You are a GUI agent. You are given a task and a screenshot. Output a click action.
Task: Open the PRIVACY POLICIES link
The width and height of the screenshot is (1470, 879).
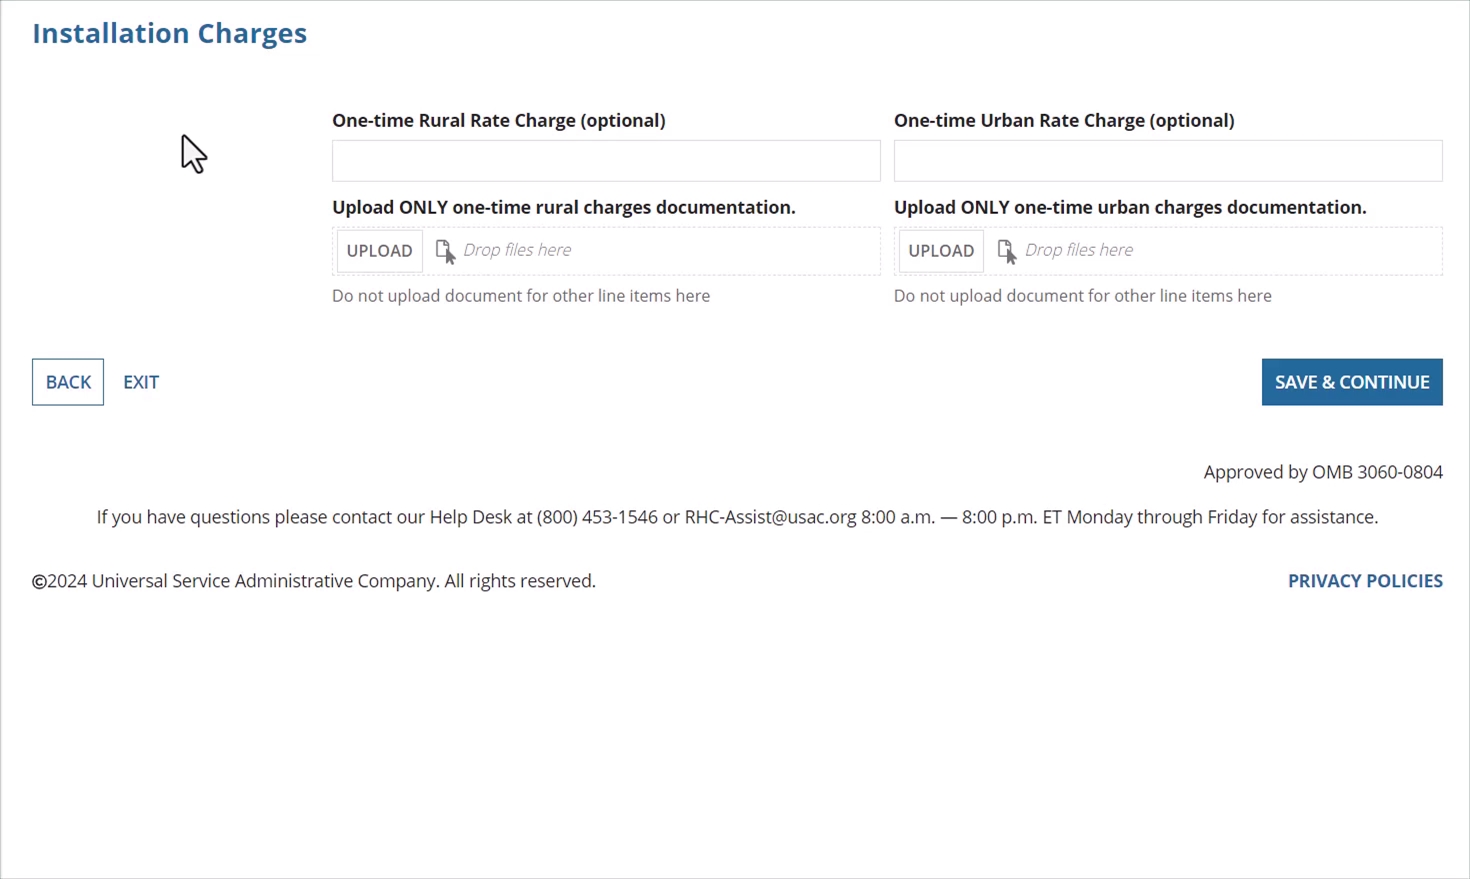tap(1365, 581)
